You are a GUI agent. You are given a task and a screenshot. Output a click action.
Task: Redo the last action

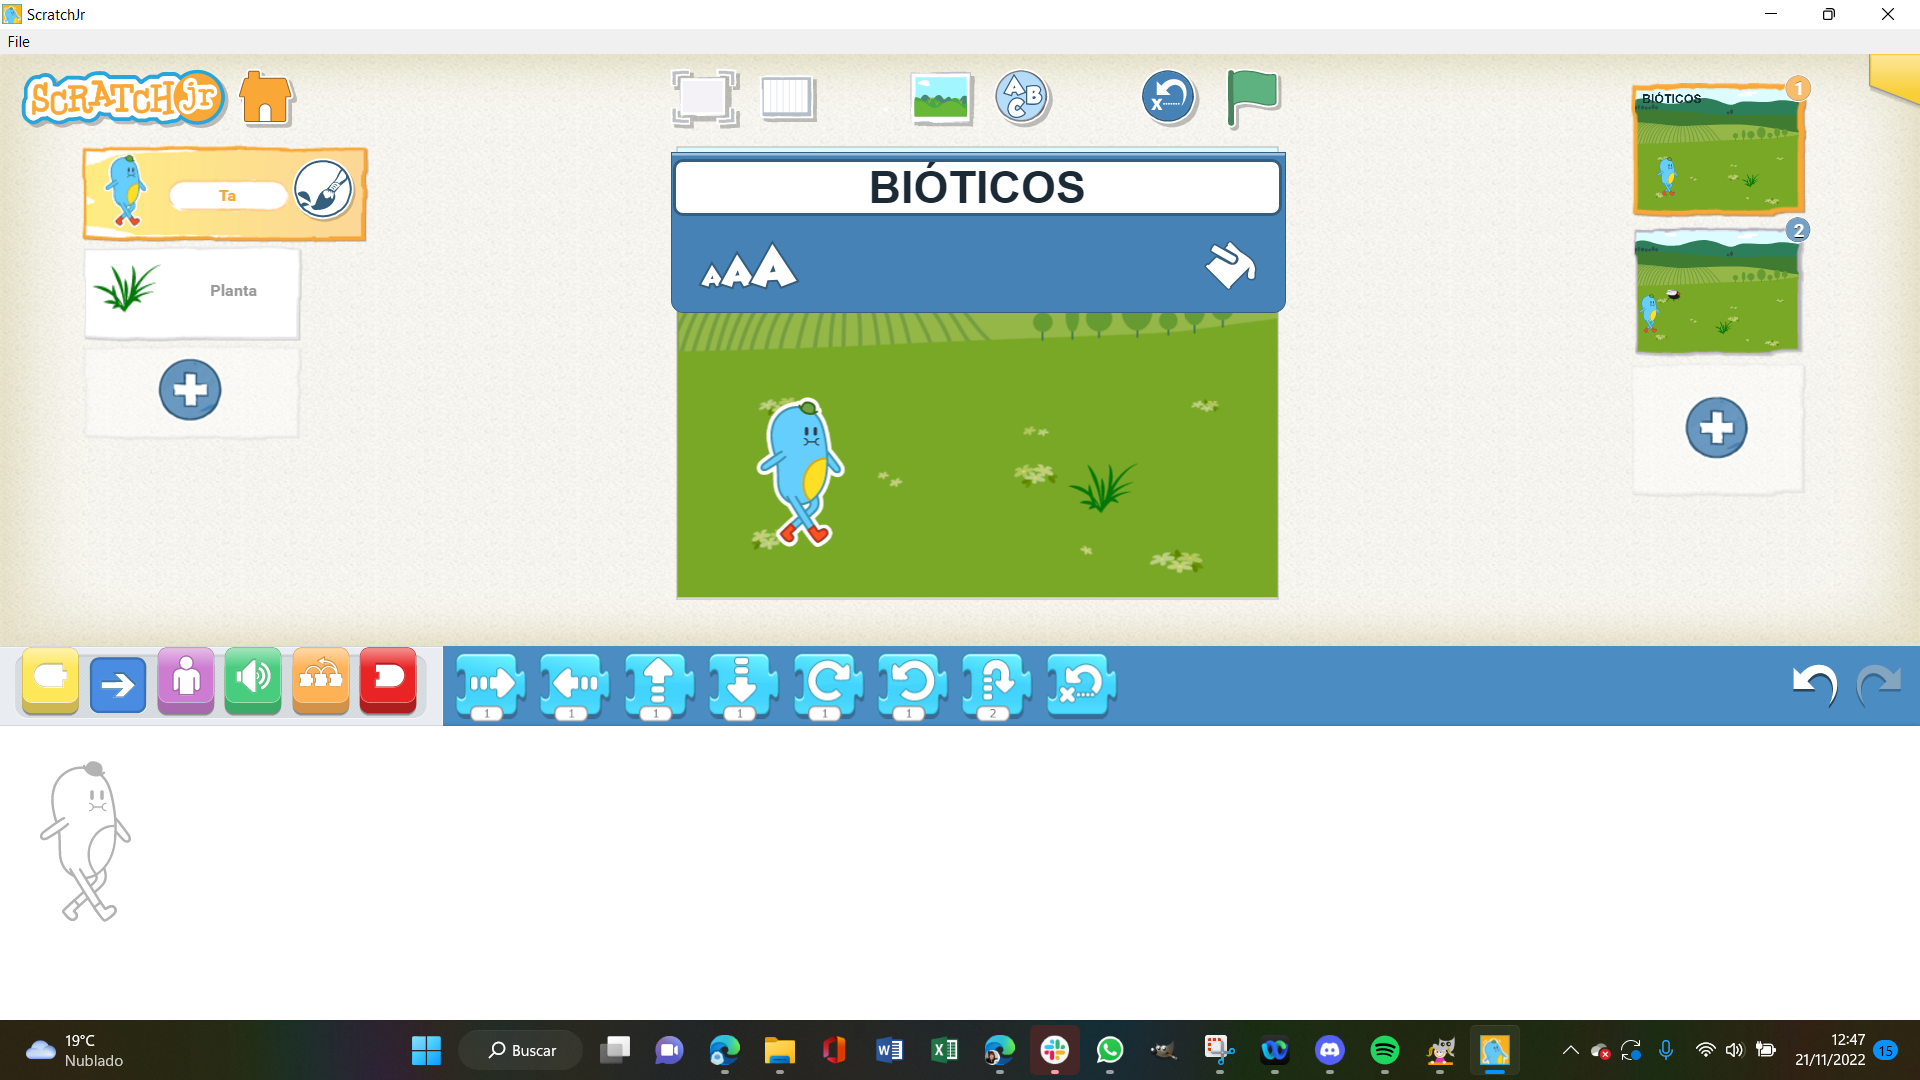tap(1879, 685)
